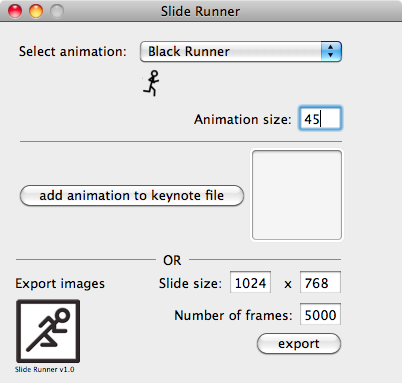Click the add animation to keynote file button
The height and width of the screenshot is (383, 402).
coord(132,195)
